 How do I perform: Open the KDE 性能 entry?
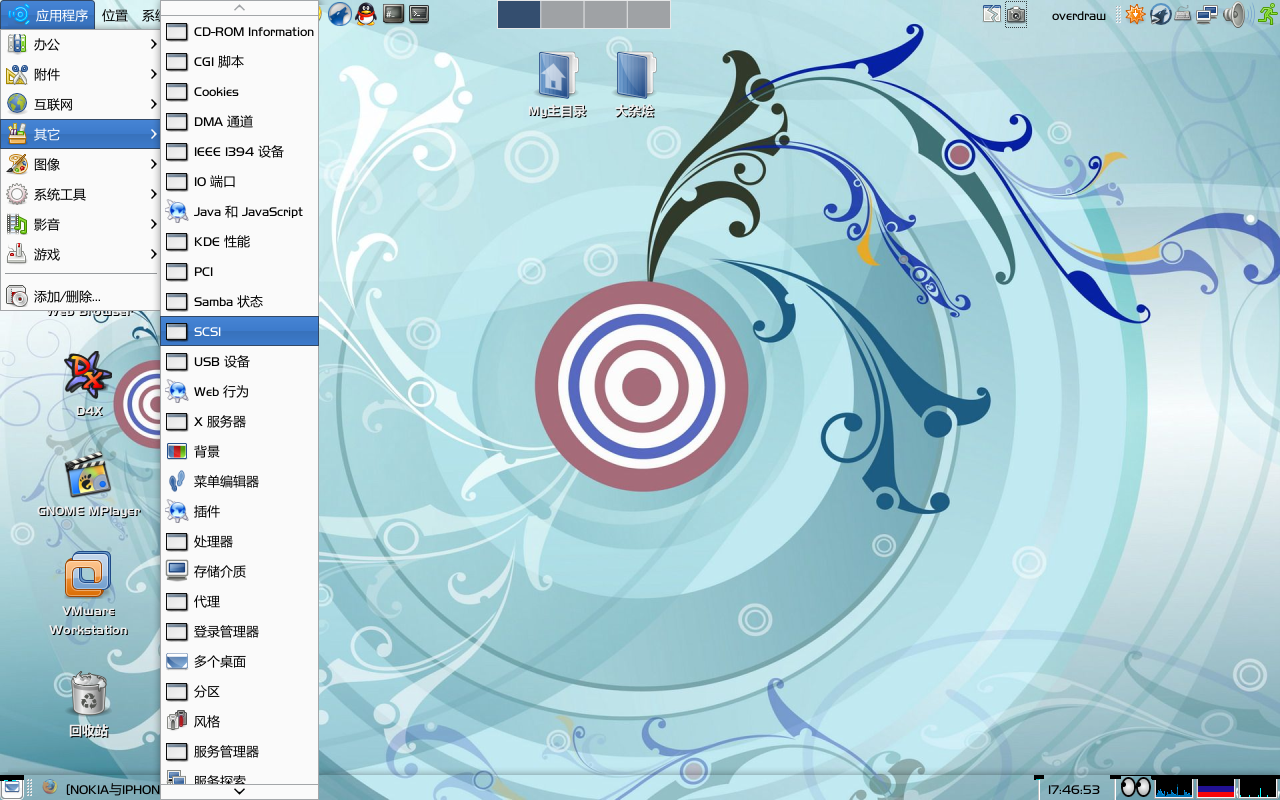click(239, 241)
